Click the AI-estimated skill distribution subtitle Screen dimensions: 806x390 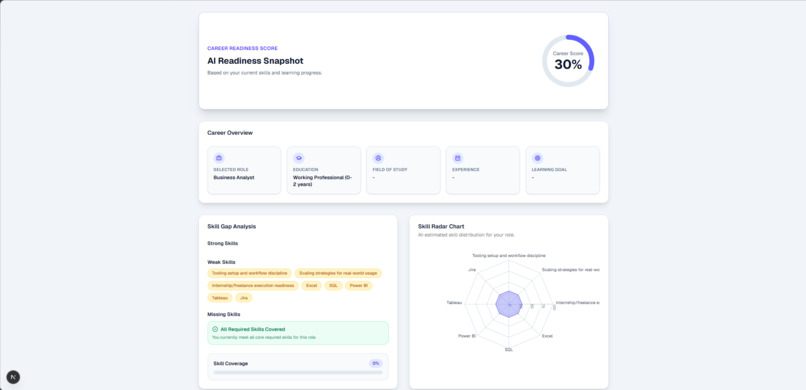tap(466, 235)
